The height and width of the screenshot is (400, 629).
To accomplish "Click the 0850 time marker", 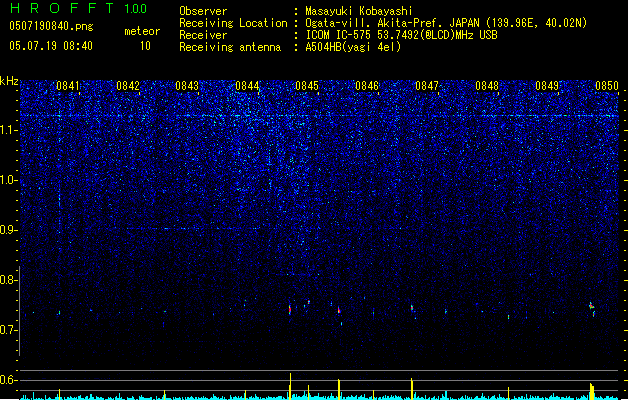I will pos(607,86).
